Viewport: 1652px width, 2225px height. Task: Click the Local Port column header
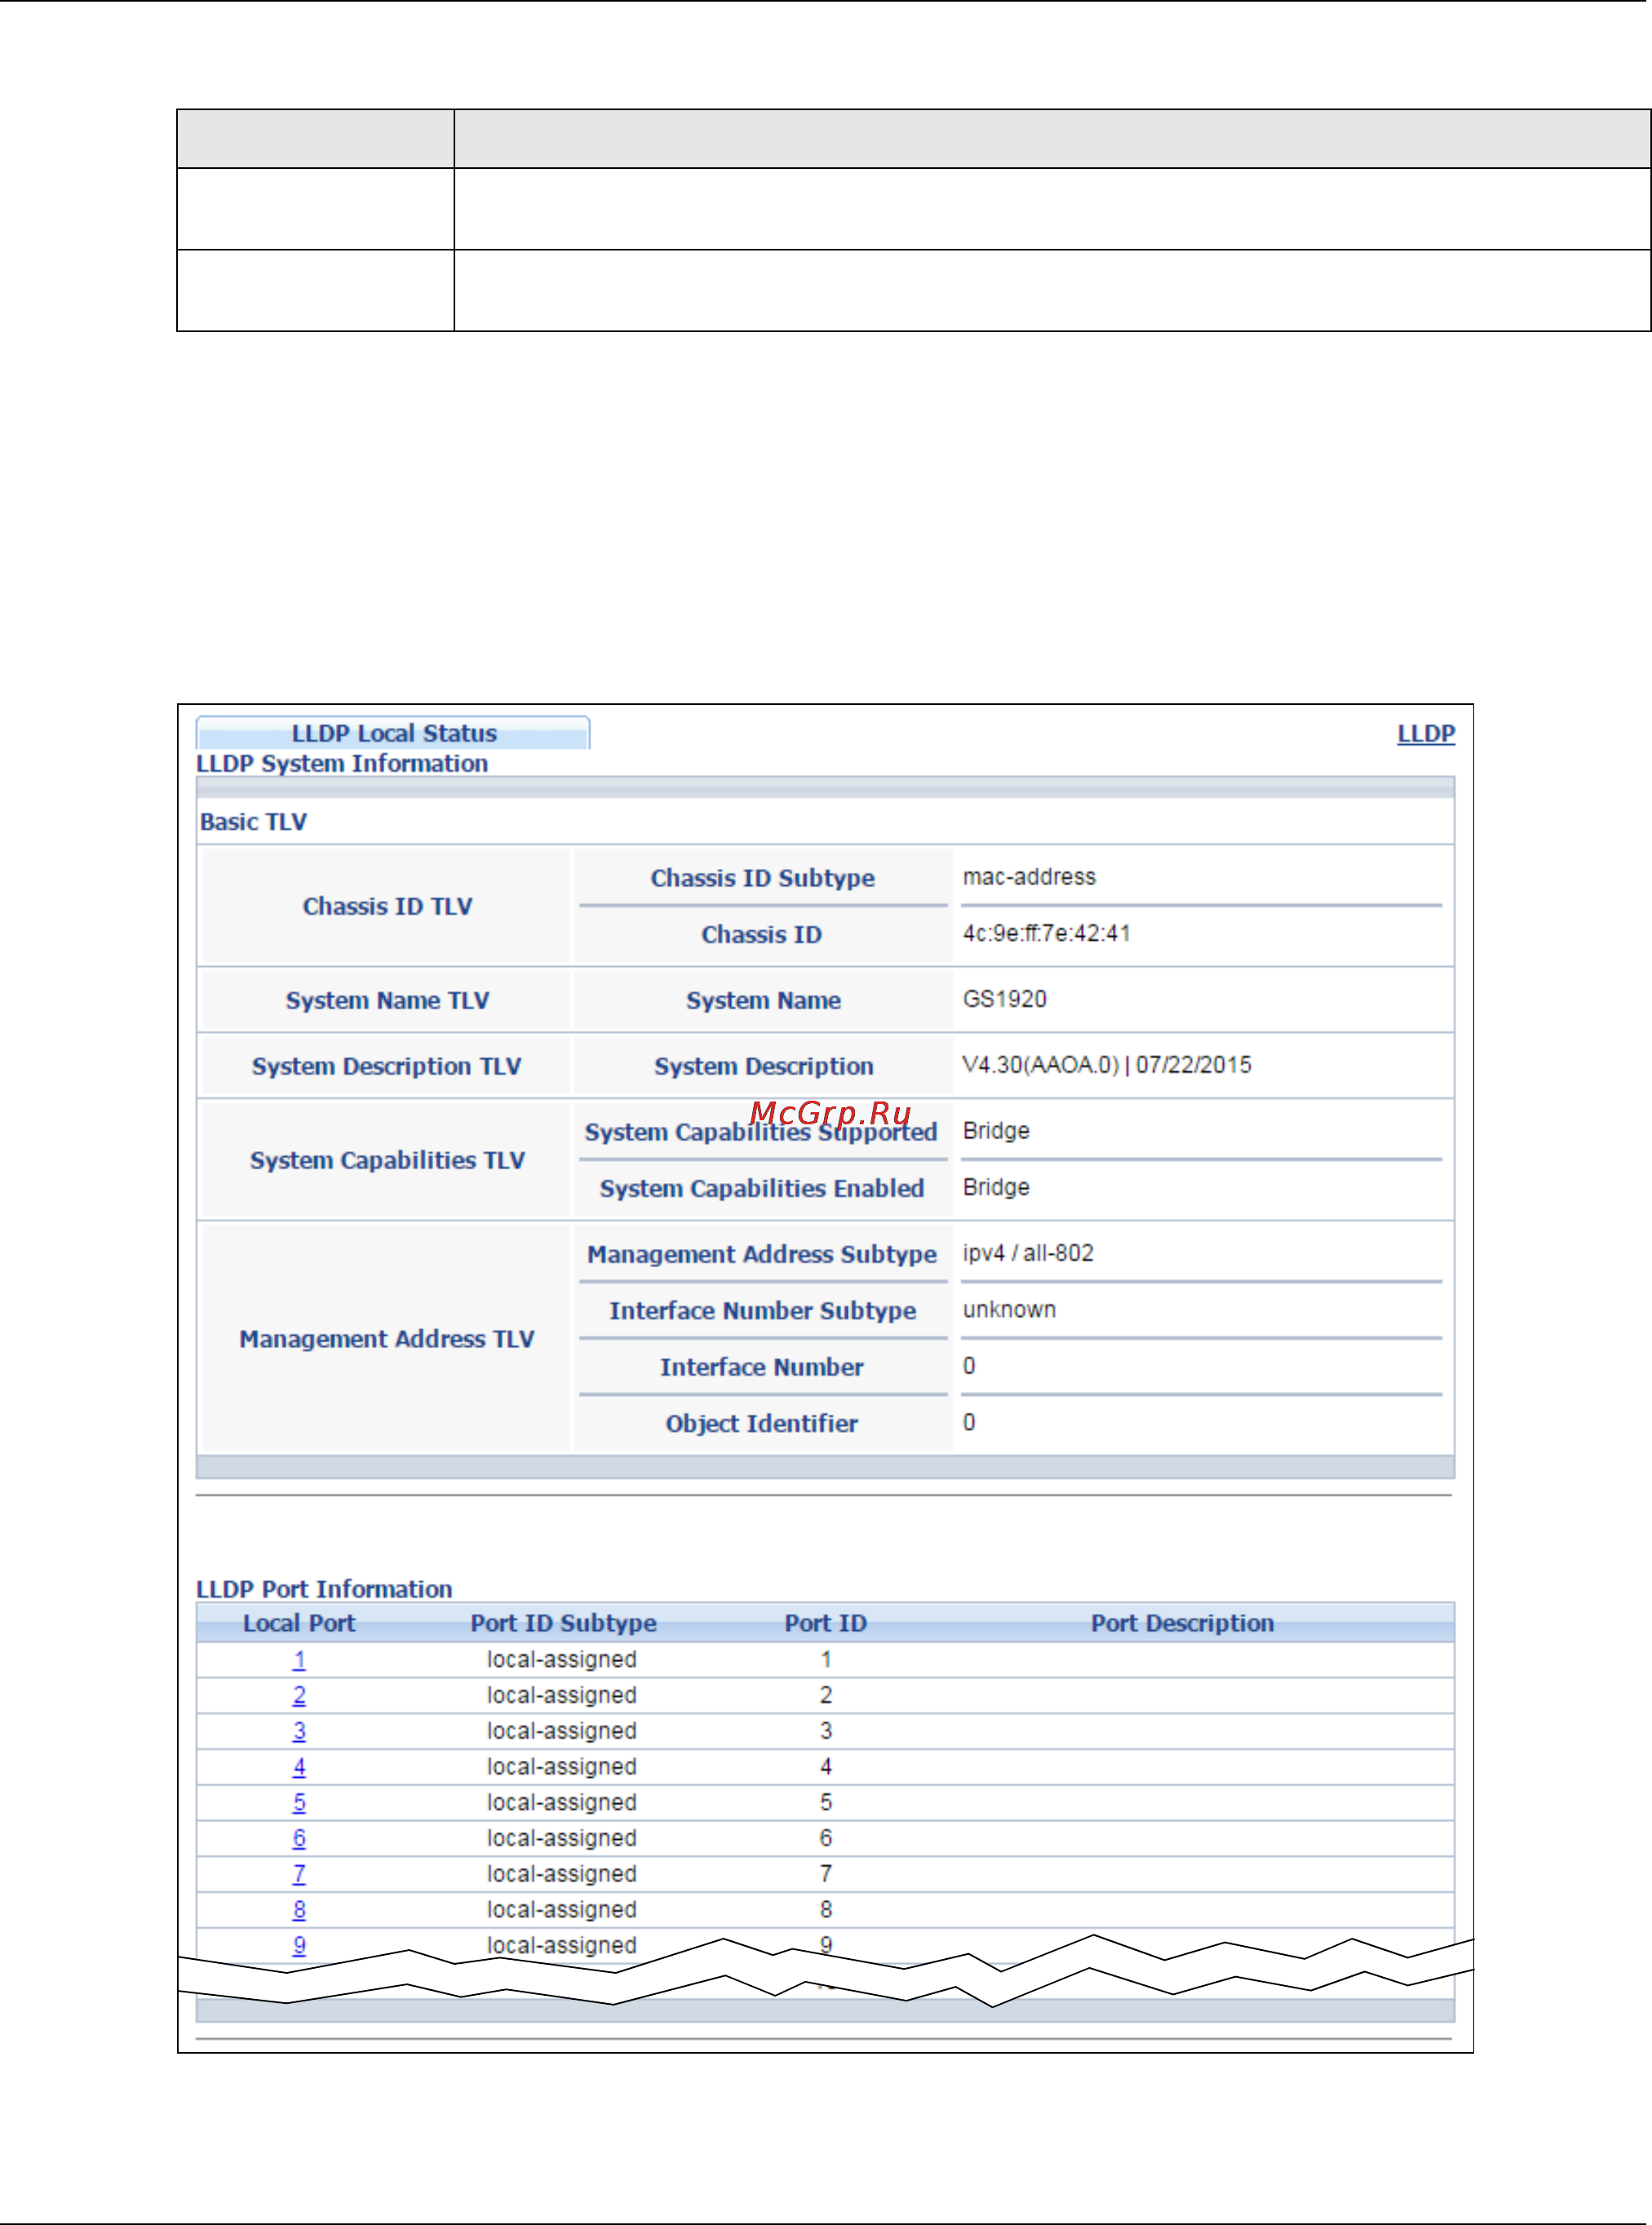pos(299,1623)
